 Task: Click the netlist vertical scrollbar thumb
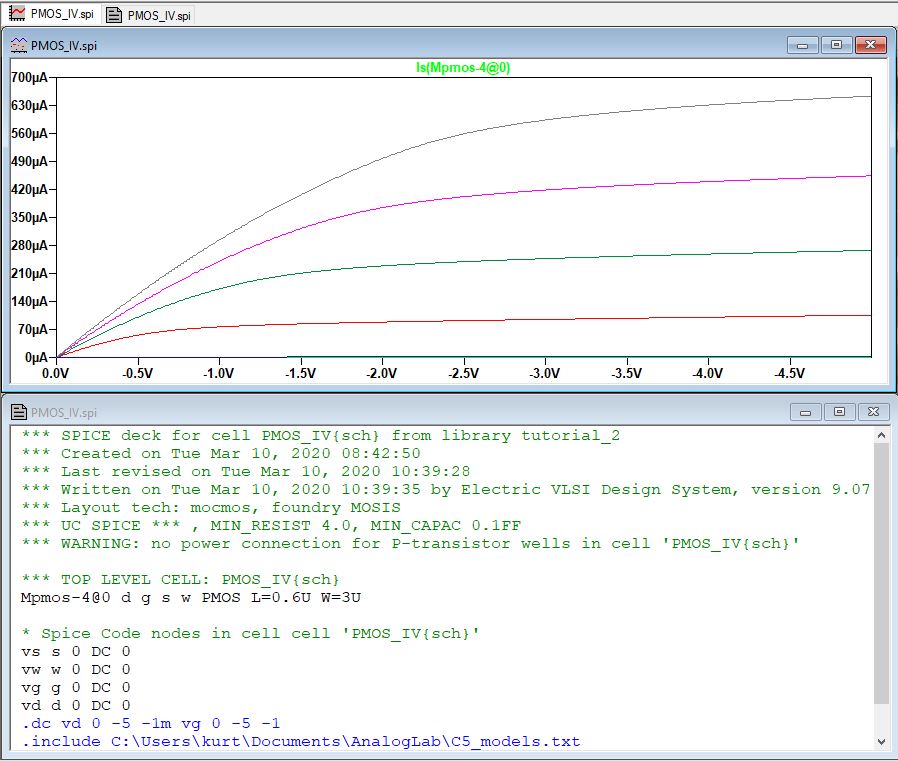tap(881, 572)
